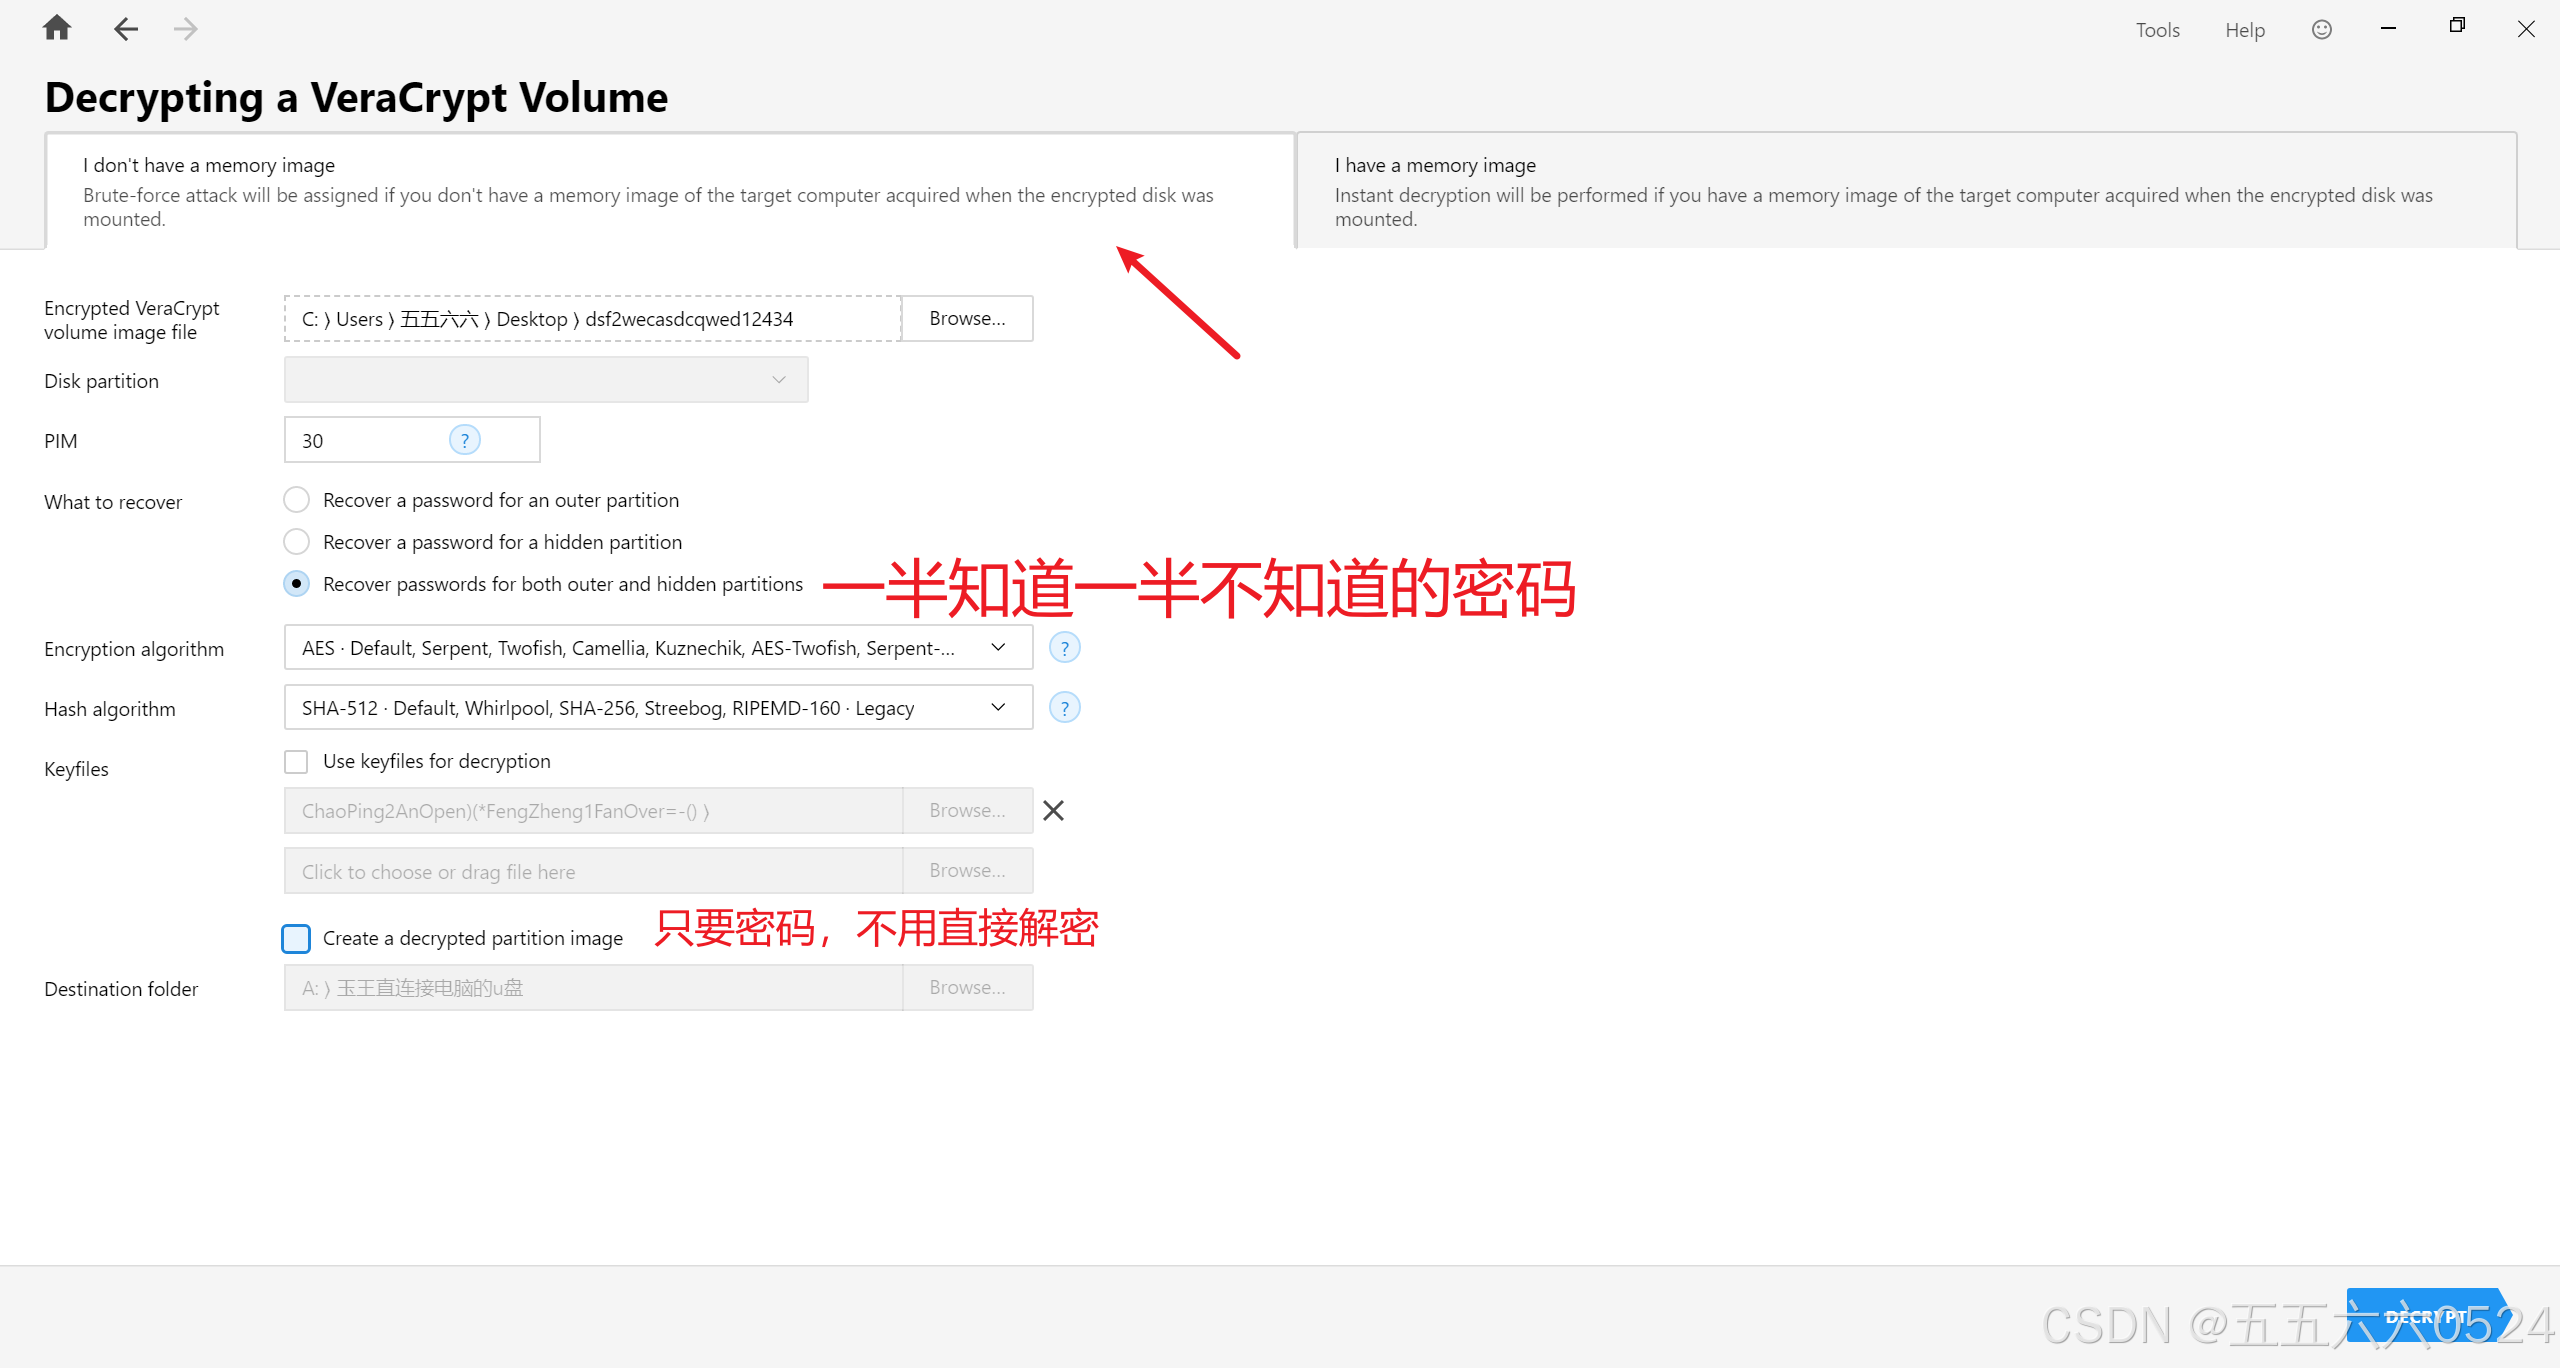Open the Help menu
This screenshot has height=1368, width=2560.
pyautogui.click(x=2244, y=30)
